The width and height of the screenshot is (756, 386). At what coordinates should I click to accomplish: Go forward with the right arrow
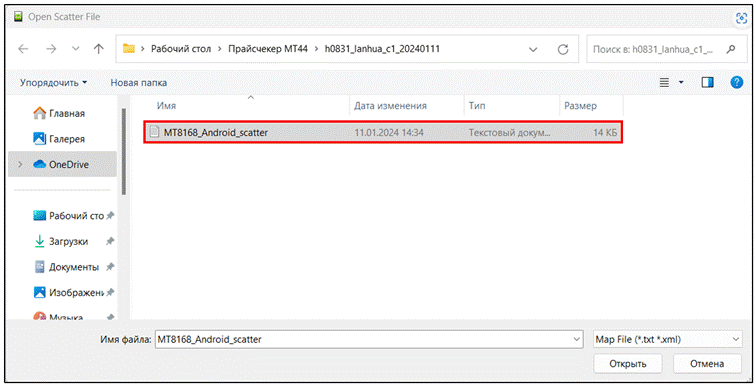pyautogui.click(x=51, y=49)
